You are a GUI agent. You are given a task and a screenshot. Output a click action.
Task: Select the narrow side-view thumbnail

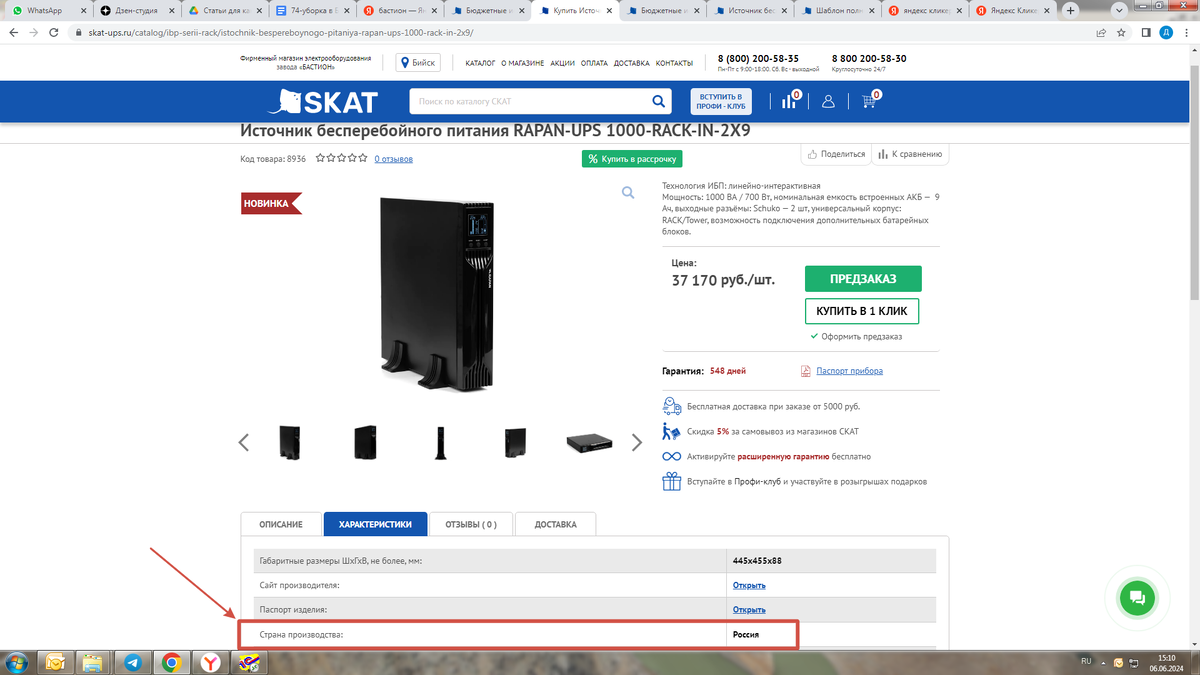pyautogui.click(x=440, y=442)
